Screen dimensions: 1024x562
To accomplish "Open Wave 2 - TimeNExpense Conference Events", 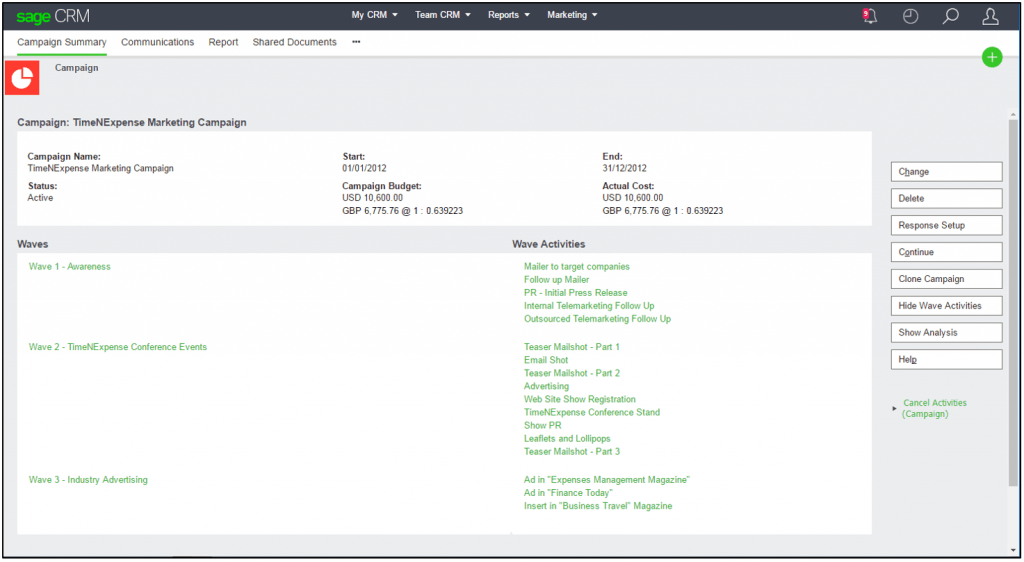I will point(118,347).
